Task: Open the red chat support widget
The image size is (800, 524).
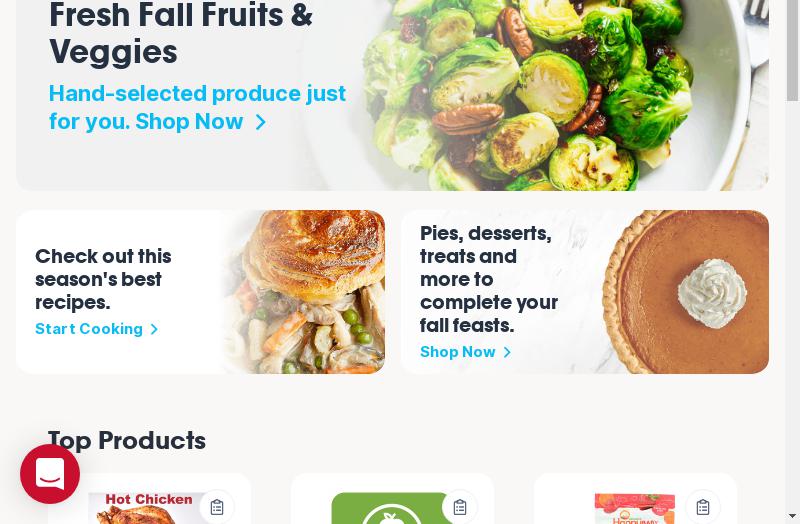Action: tap(50, 473)
